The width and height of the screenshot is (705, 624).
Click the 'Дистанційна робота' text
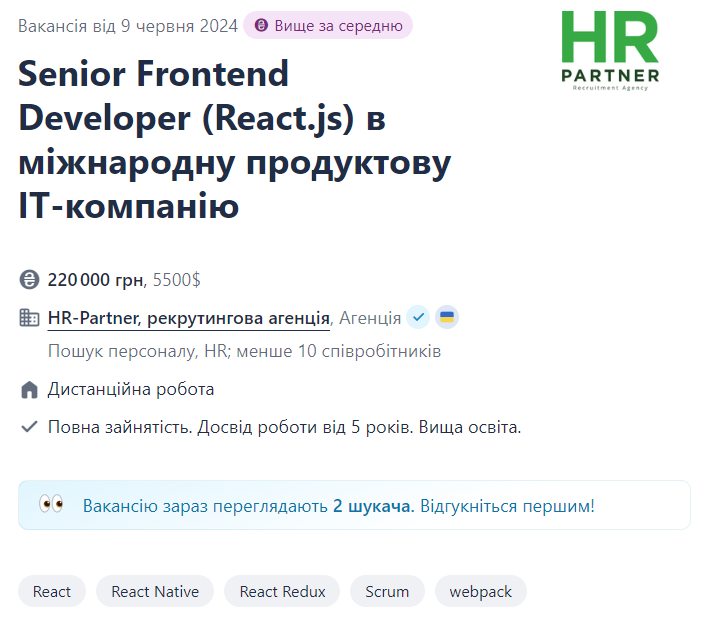[x=131, y=389]
